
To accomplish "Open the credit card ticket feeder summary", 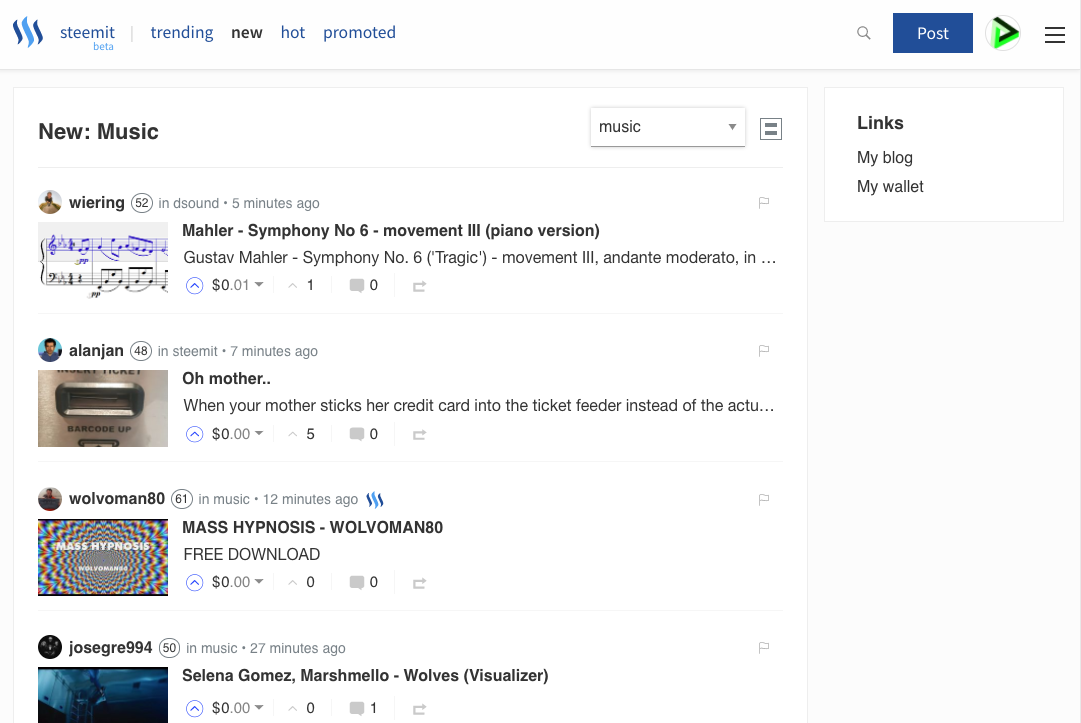I will tap(479, 405).
